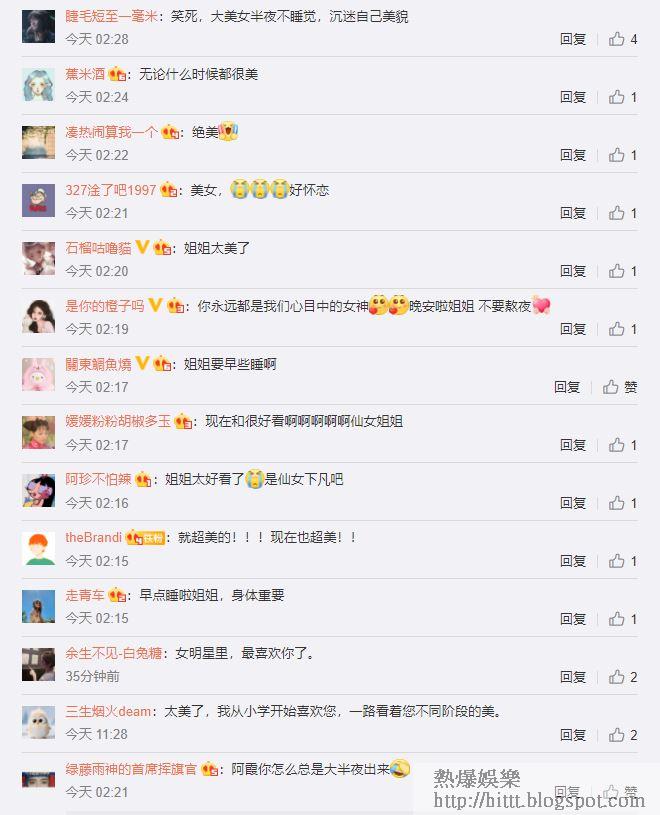The height and width of the screenshot is (815, 660).
Task: Click avatar of 關東鯛魚燒
Action: click(38, 374)
